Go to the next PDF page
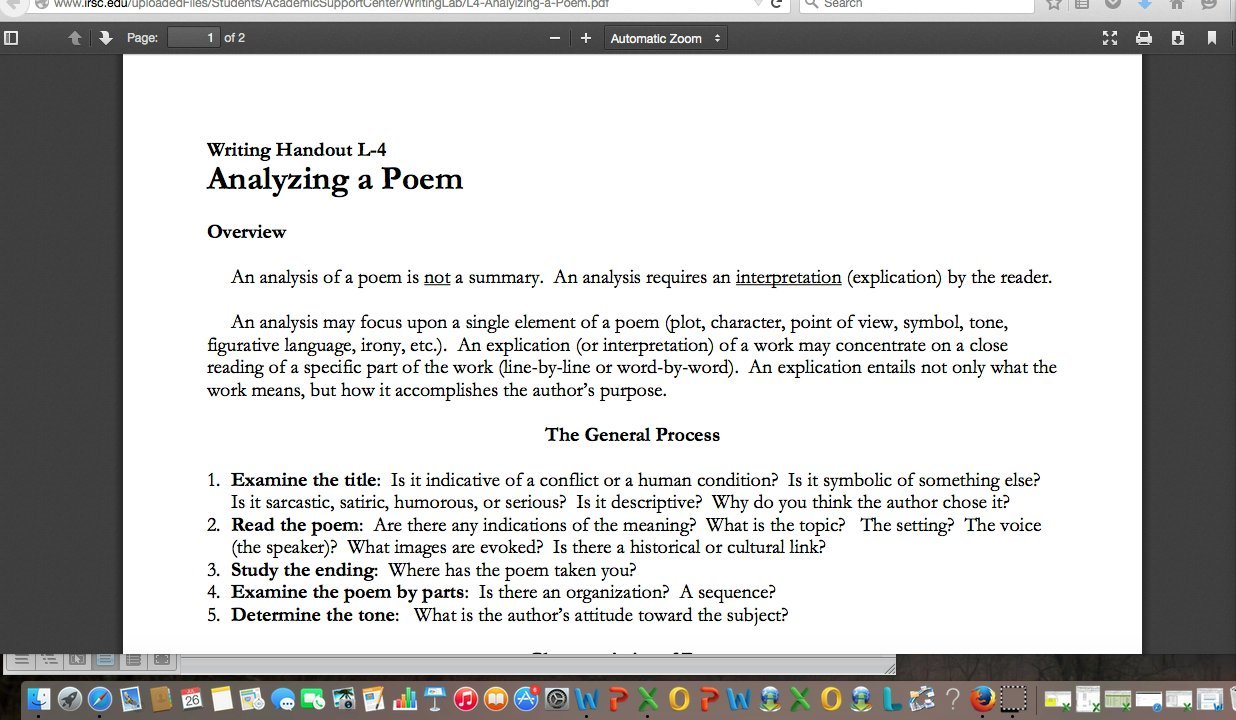Viewport: 1236px width, 720px height. (105, 38)
